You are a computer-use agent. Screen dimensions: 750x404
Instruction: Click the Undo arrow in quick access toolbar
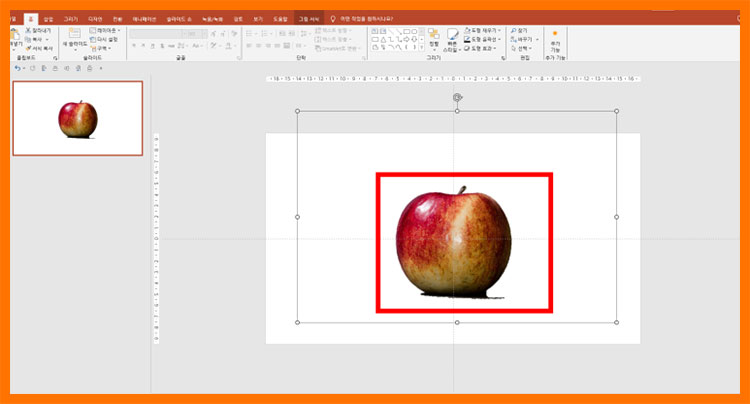point(17,68)
